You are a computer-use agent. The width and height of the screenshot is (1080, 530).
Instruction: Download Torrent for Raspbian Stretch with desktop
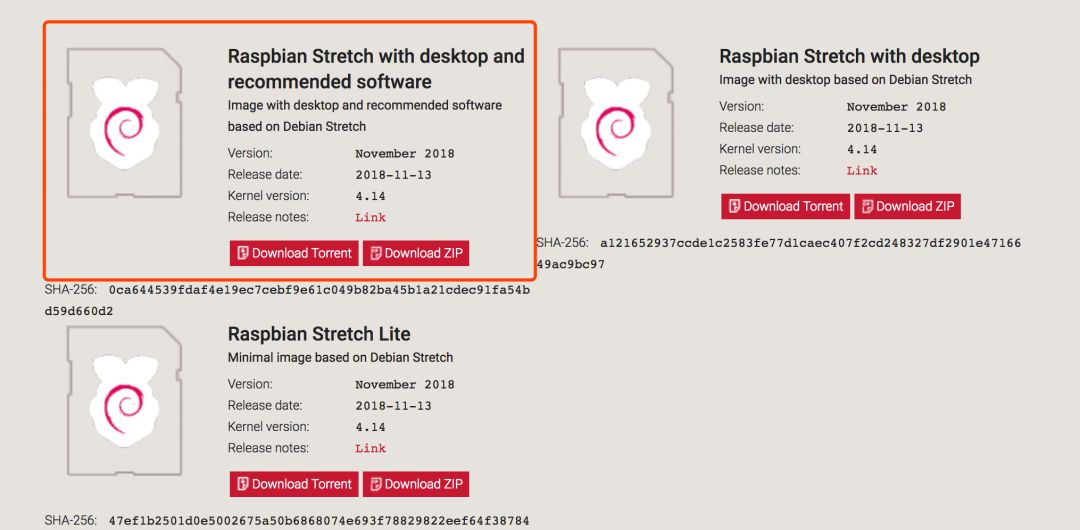tap(786, 206)
